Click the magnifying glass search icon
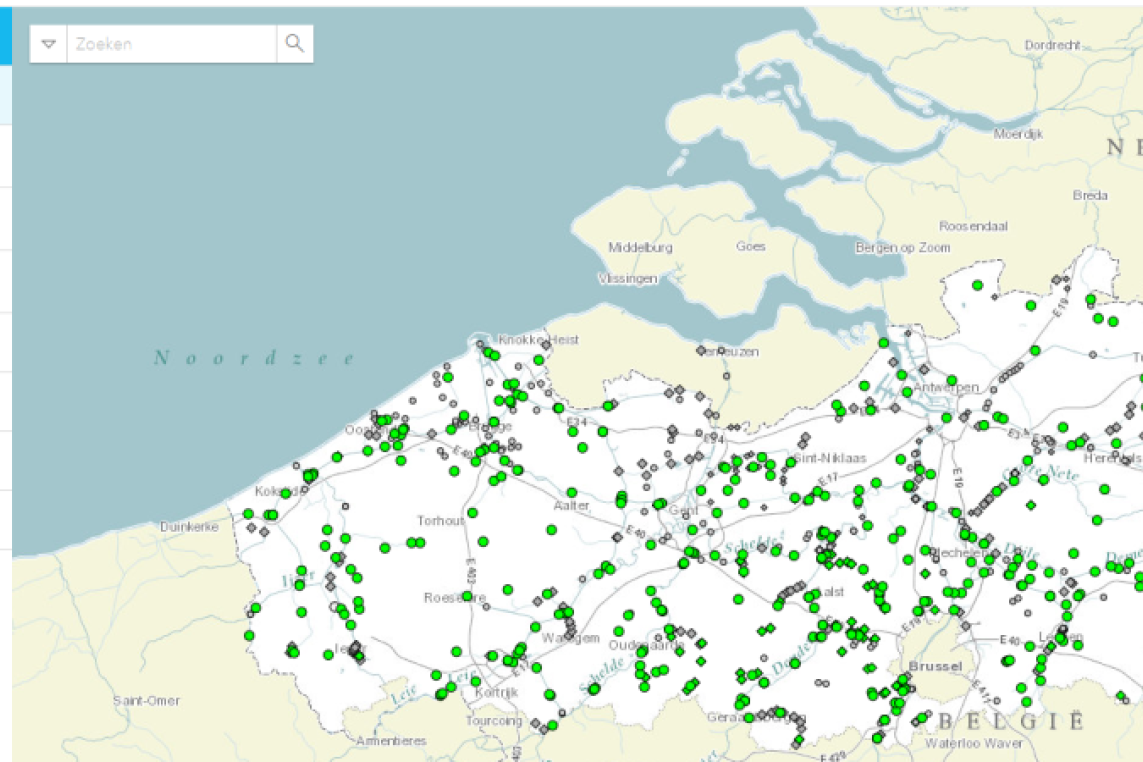Image resolution: width=1143 pixels, height=762 pixels. [294, 43]
